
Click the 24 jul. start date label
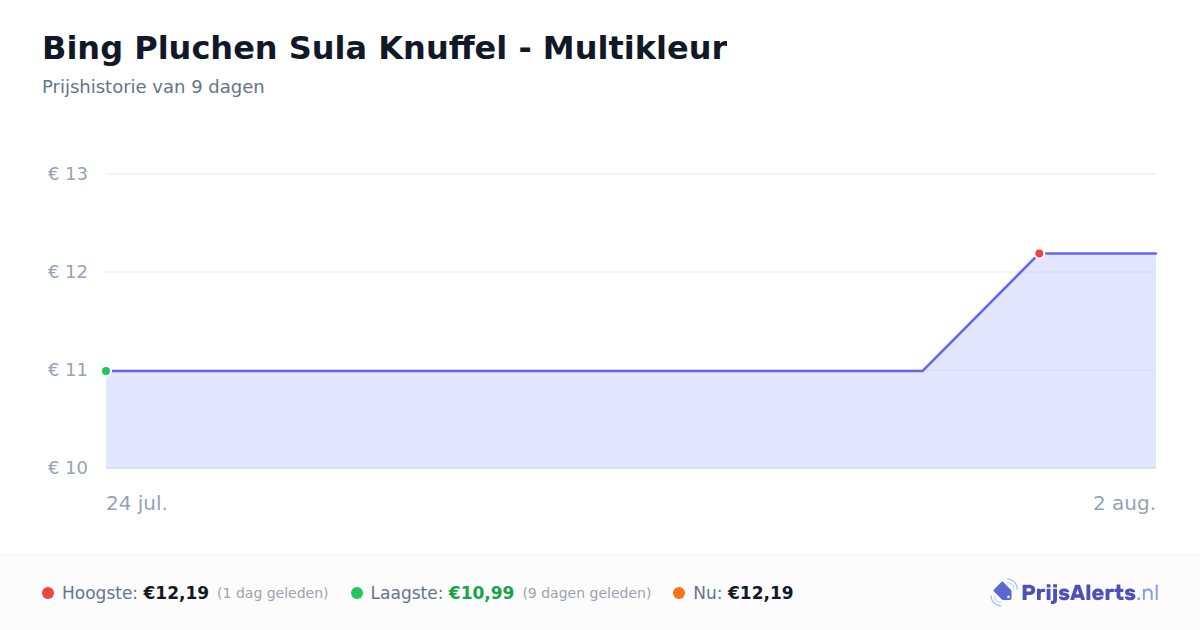coord(137,503)
